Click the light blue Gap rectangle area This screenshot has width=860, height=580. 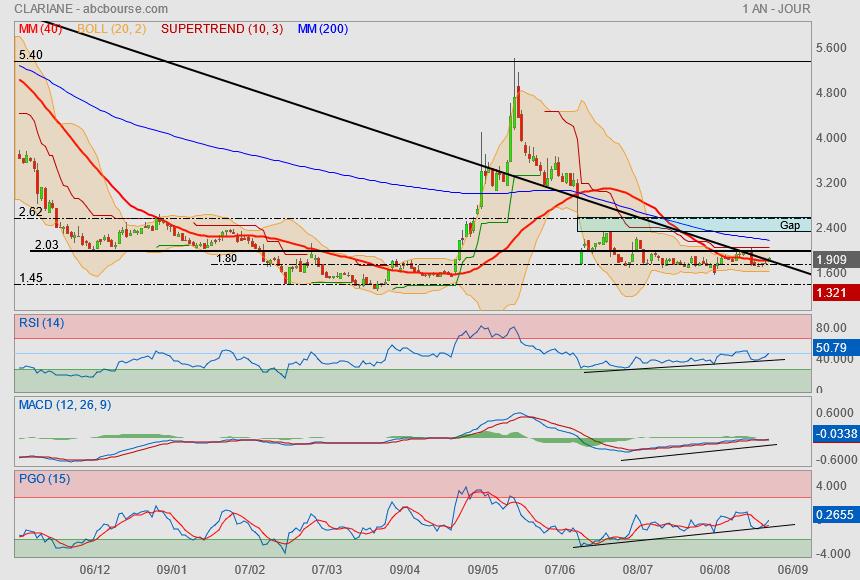pos(694,224)
